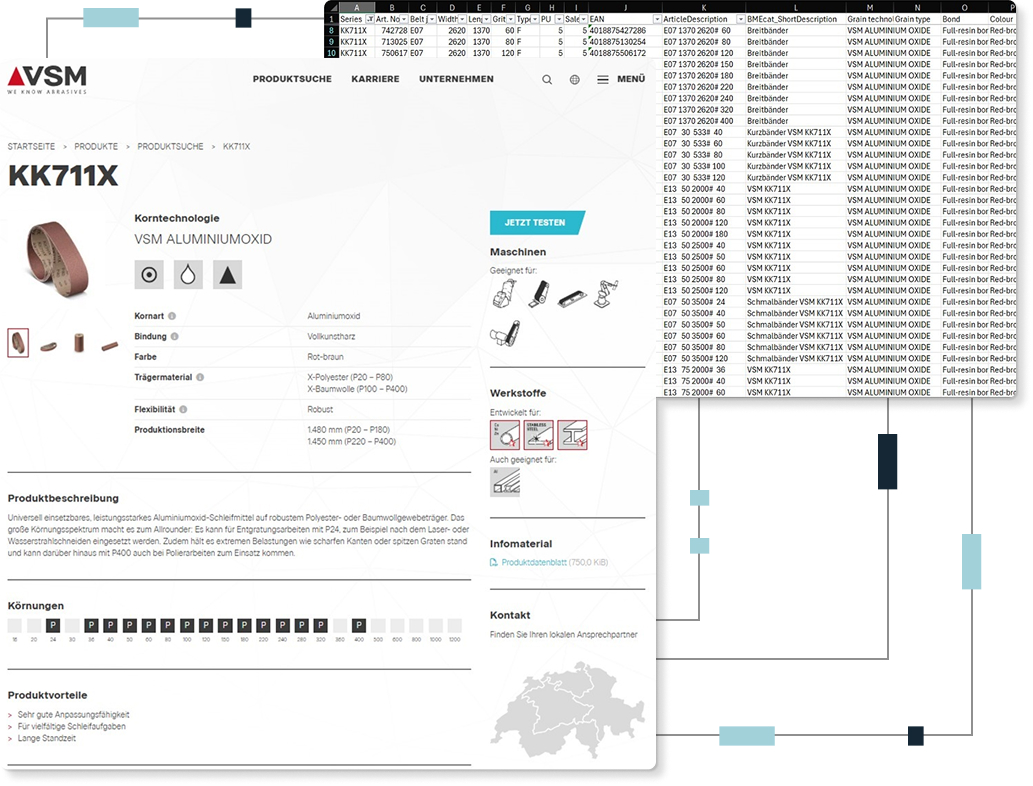This screenshot has width=1033, height=786.
Task: Open the EAN column filter dropdown
Action: point(657,19)
